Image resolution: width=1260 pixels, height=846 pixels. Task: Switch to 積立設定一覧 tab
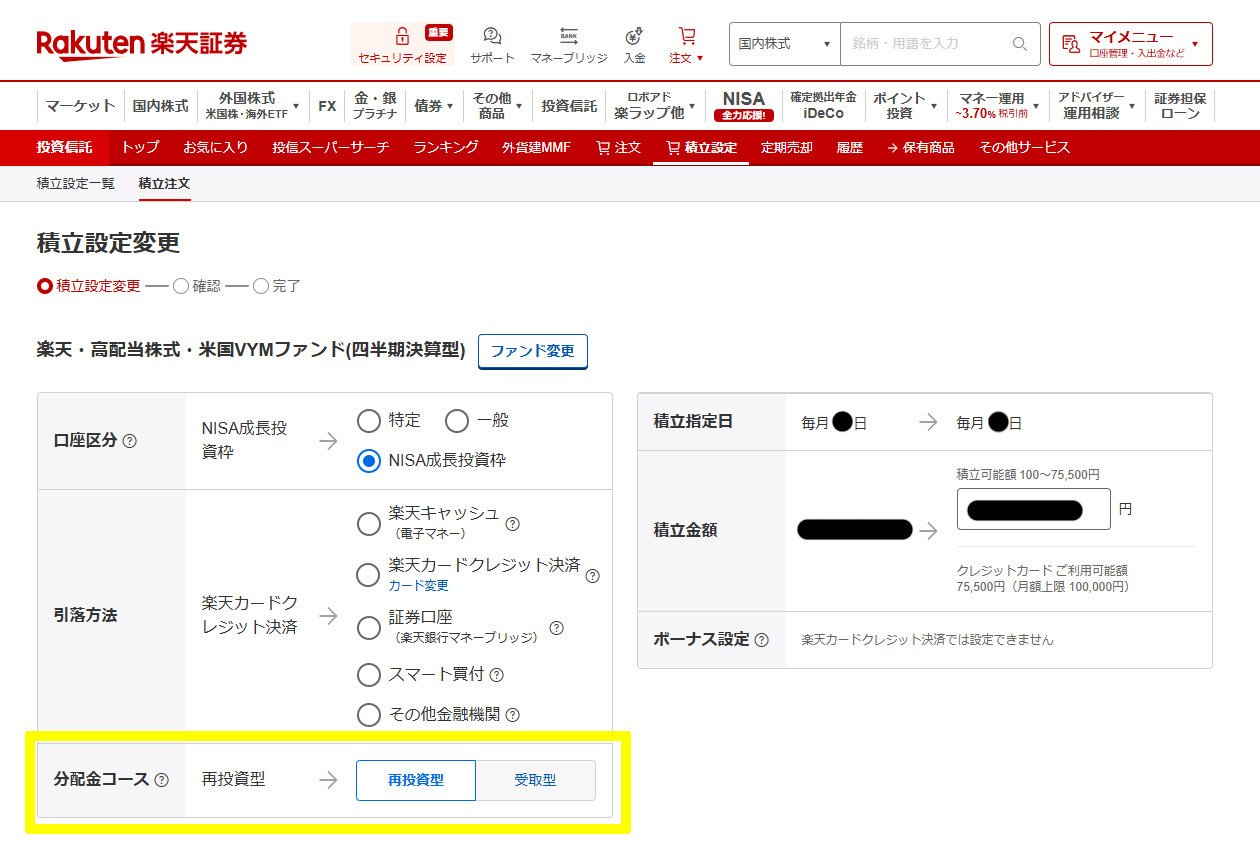[75, 183]
